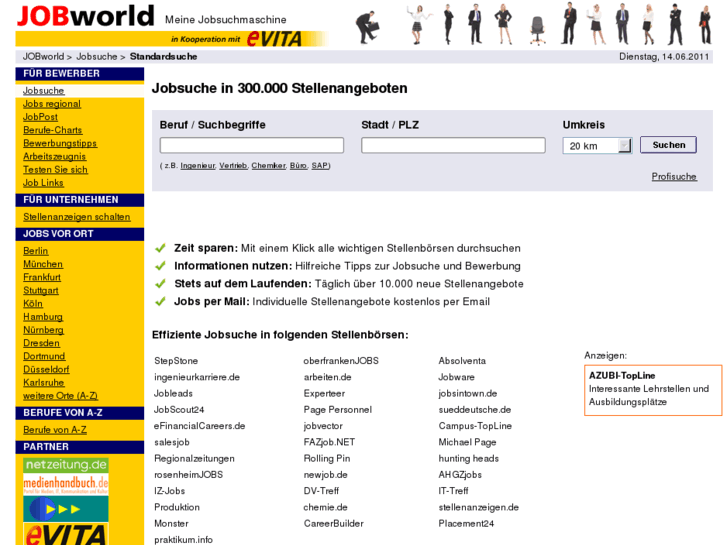Screen dimensions: 727x545
Task: Open jobs in Düsseldorf
Action: [x=46, y=370]
